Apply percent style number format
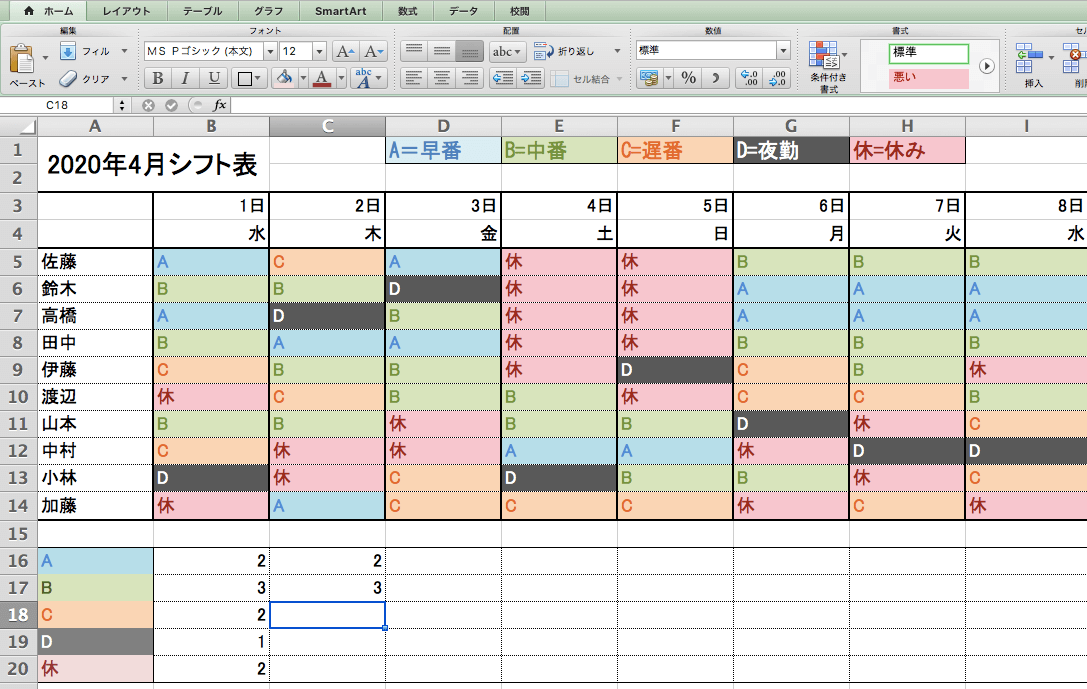Viewport: 1087px width, 689px height. click(688, 78)
